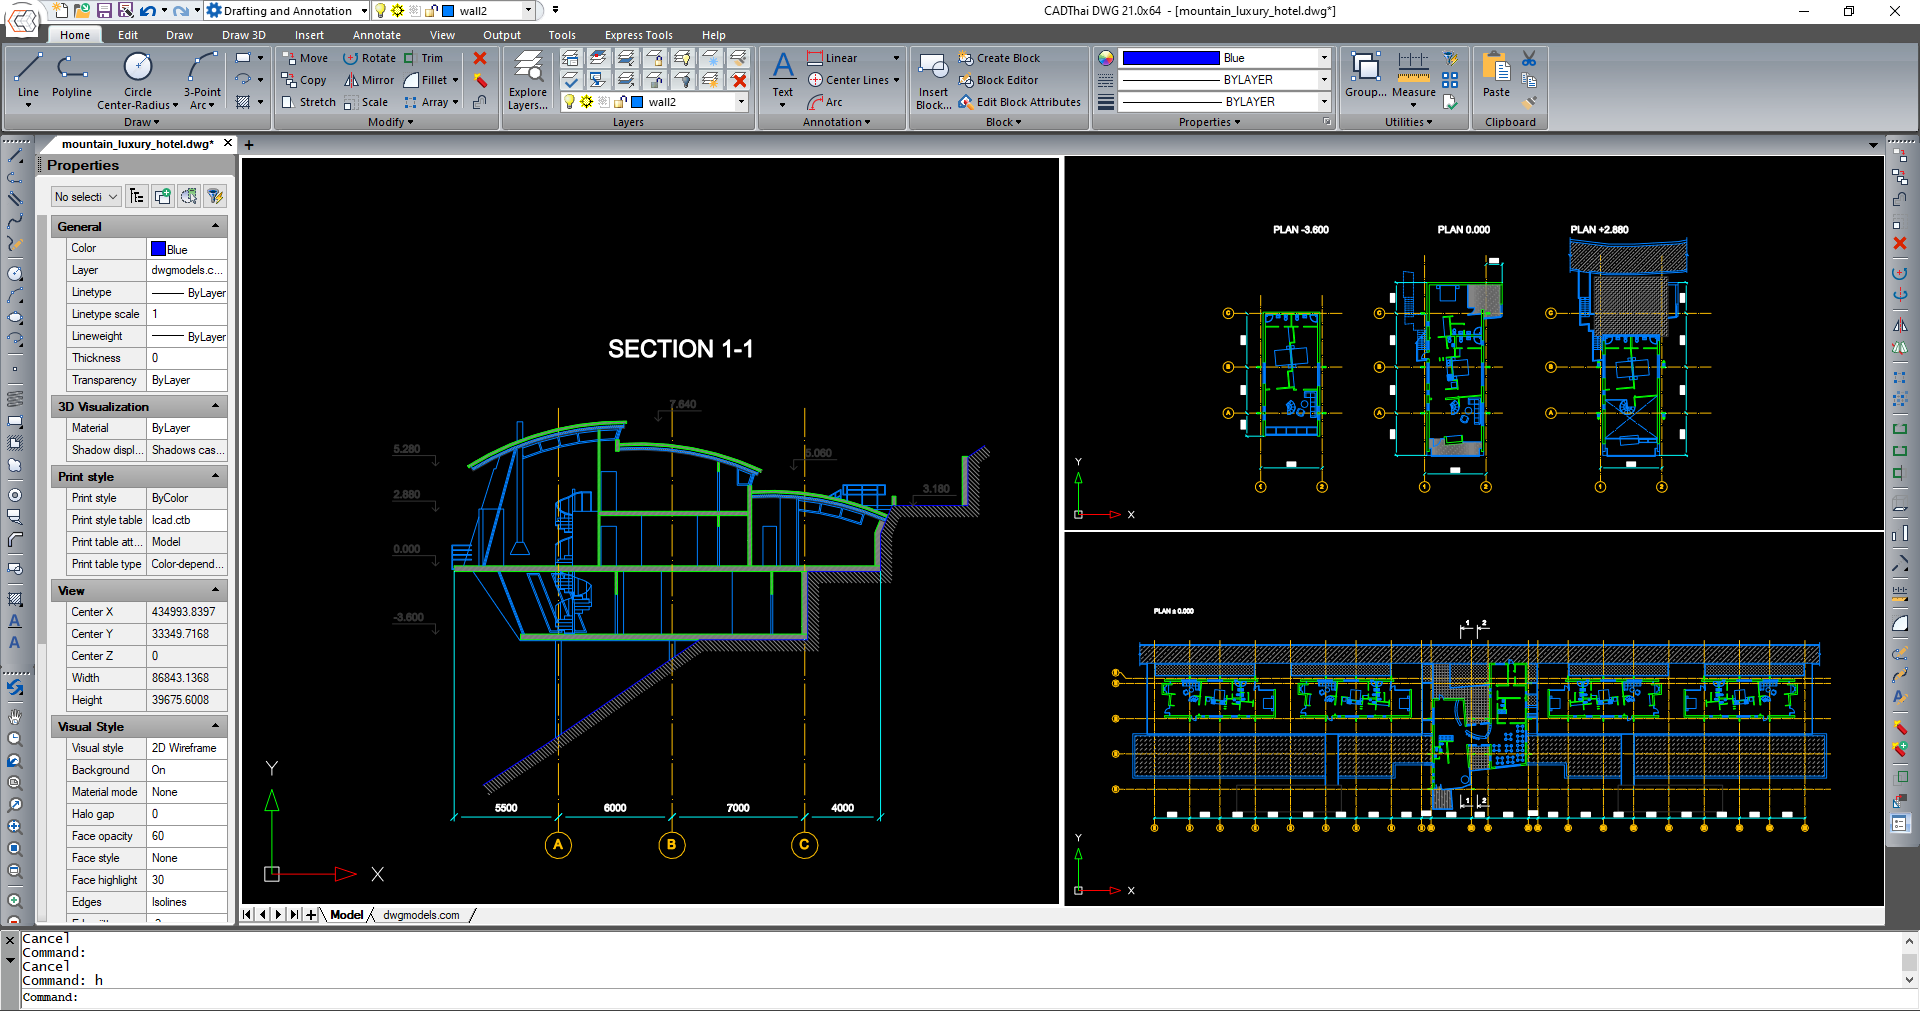Viewport: 1920px width, 1011px height.
Task: Use the Trim tool
Action: [x=423, y=58]
